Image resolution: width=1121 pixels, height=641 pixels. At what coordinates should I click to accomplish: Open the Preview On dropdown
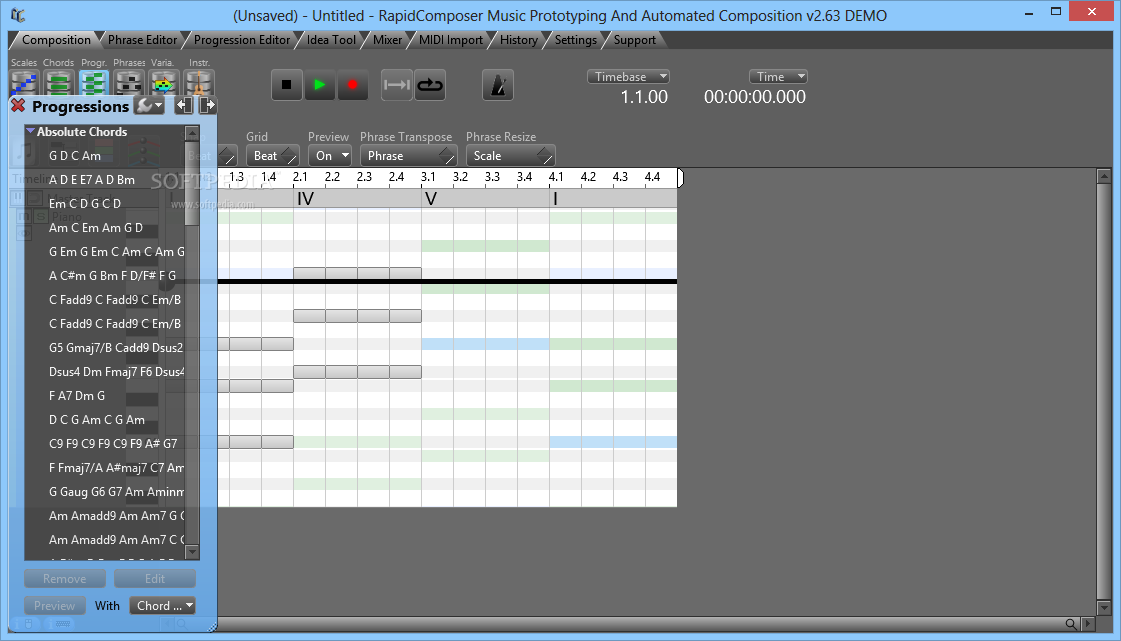click(330, 156)
